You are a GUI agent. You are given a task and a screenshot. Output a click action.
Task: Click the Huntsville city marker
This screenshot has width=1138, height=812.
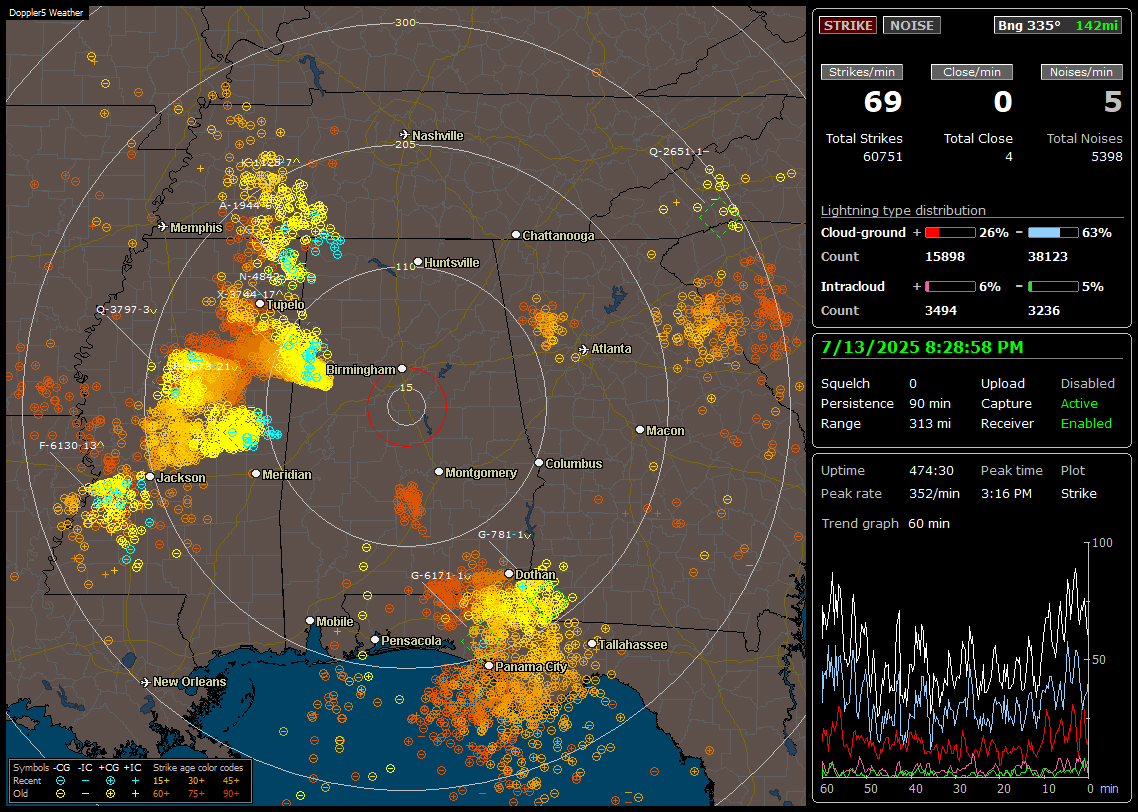click(x=418, y=262)
